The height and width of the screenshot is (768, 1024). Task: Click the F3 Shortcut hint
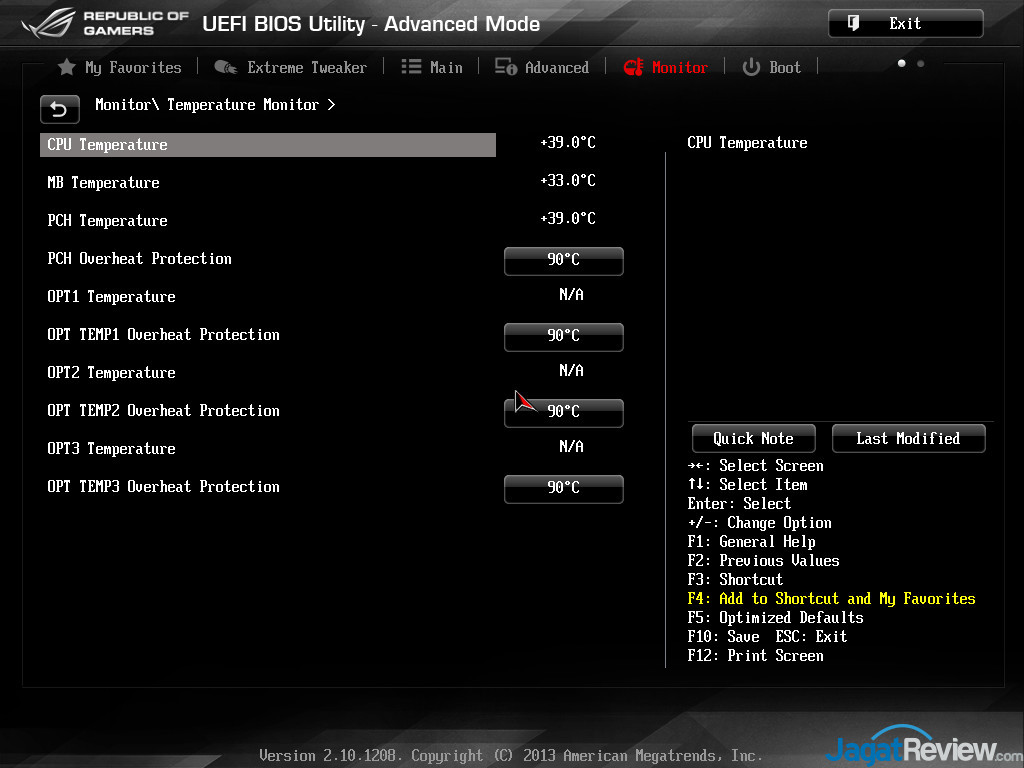point(735,580)
